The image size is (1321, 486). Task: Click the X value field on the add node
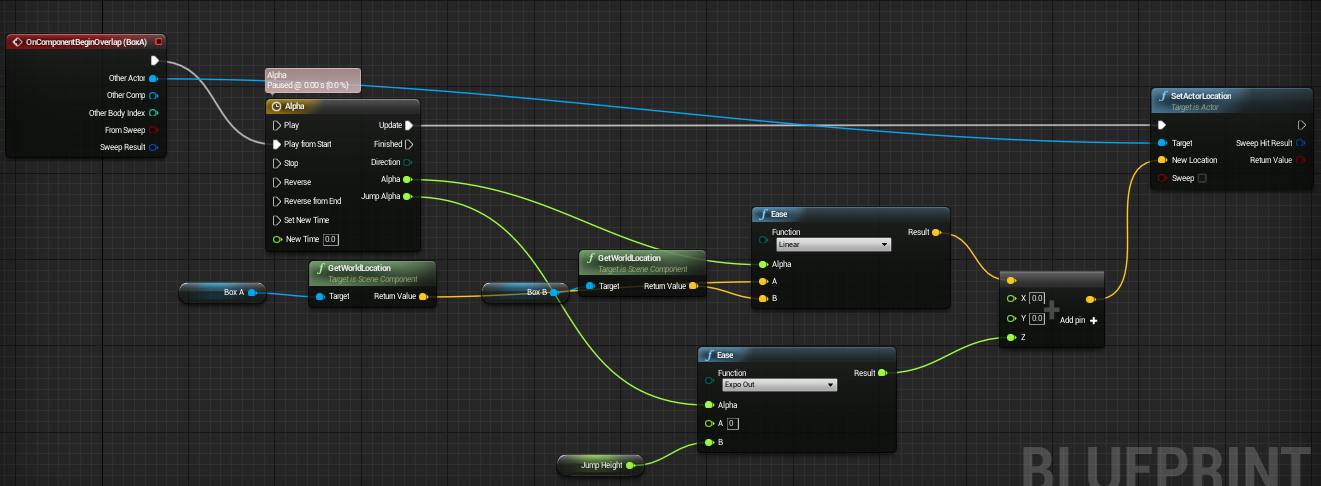(1037, 298)
